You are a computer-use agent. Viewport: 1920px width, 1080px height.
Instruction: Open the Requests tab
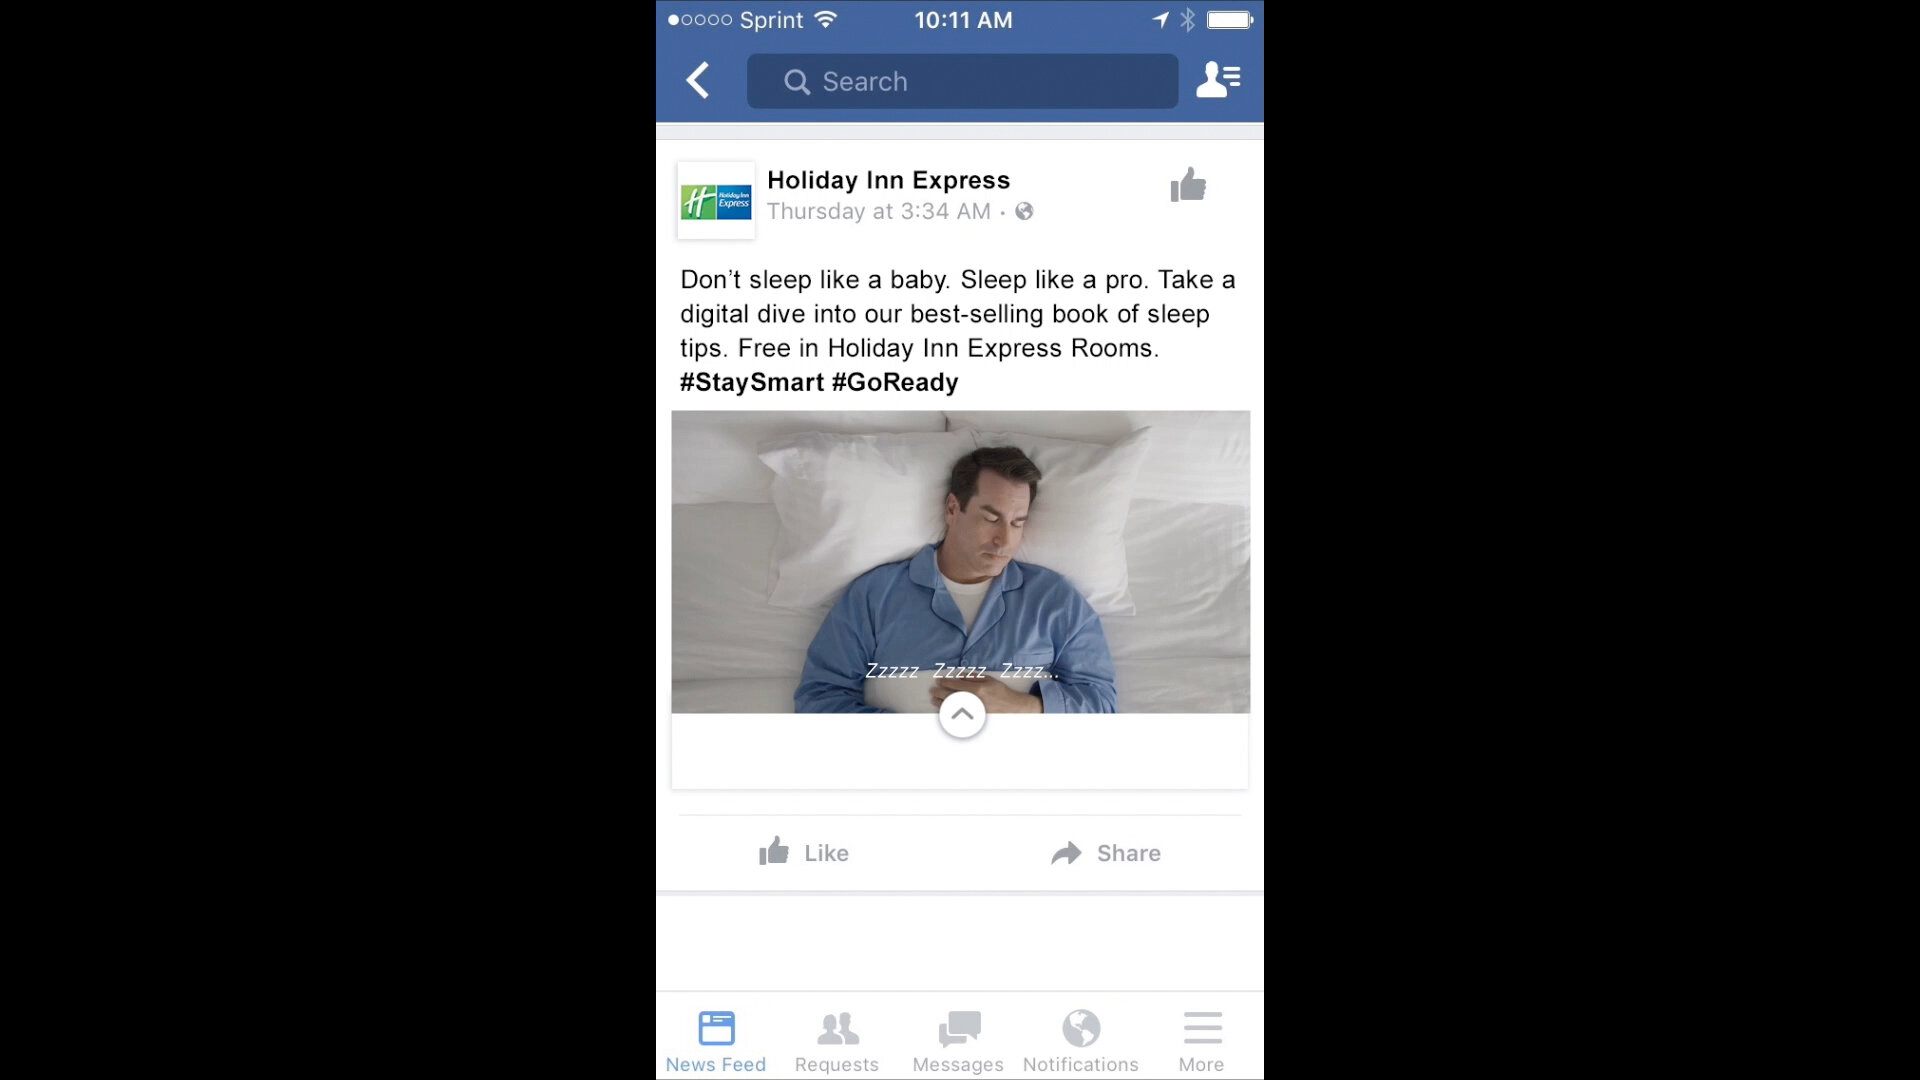coord(837,1040)
